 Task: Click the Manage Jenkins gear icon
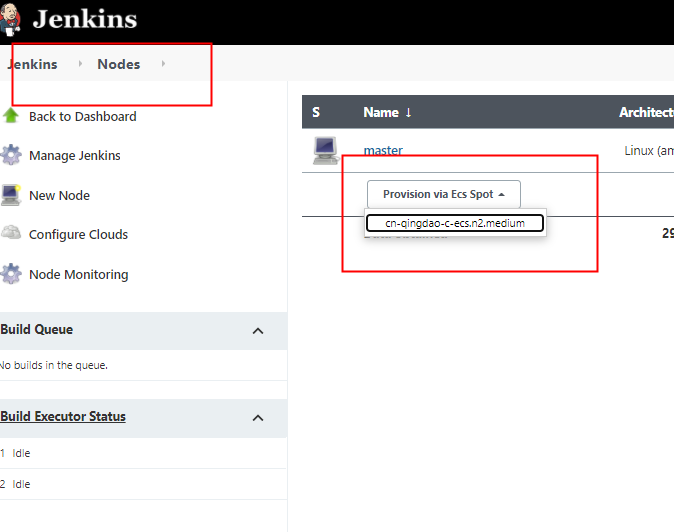tap(11, 155)
